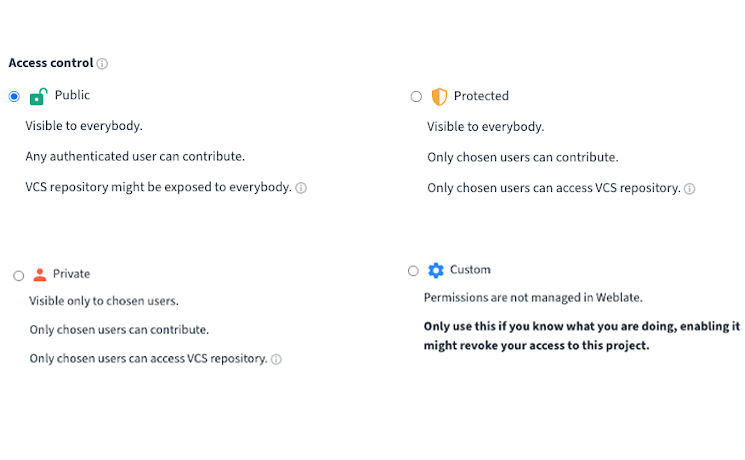Image resolution: width=745 pixels, height=460 pixels.
Task: Click the orange shield Protected icon
Action: (x=439, y=97)
